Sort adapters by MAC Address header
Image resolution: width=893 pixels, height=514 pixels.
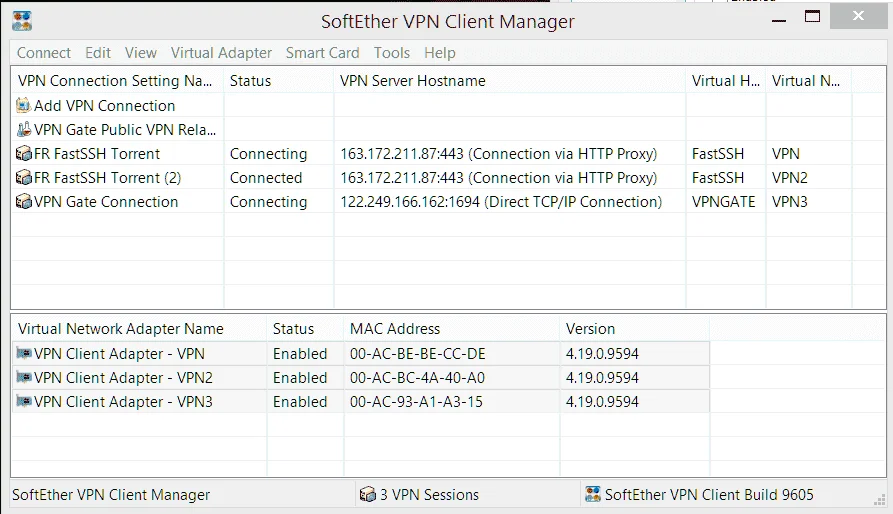452,328
